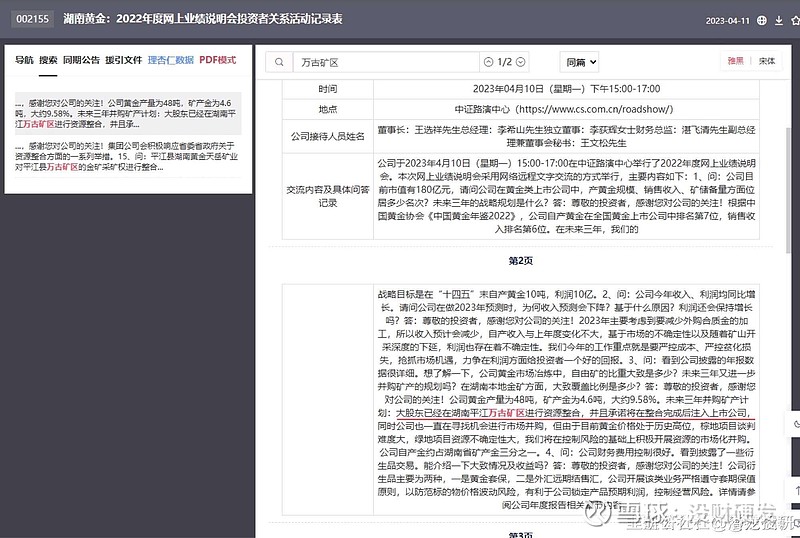Viewport: 800px width, 538px height.
Task: Open the 援引文件 tab
Action: (x=123, y=60)
